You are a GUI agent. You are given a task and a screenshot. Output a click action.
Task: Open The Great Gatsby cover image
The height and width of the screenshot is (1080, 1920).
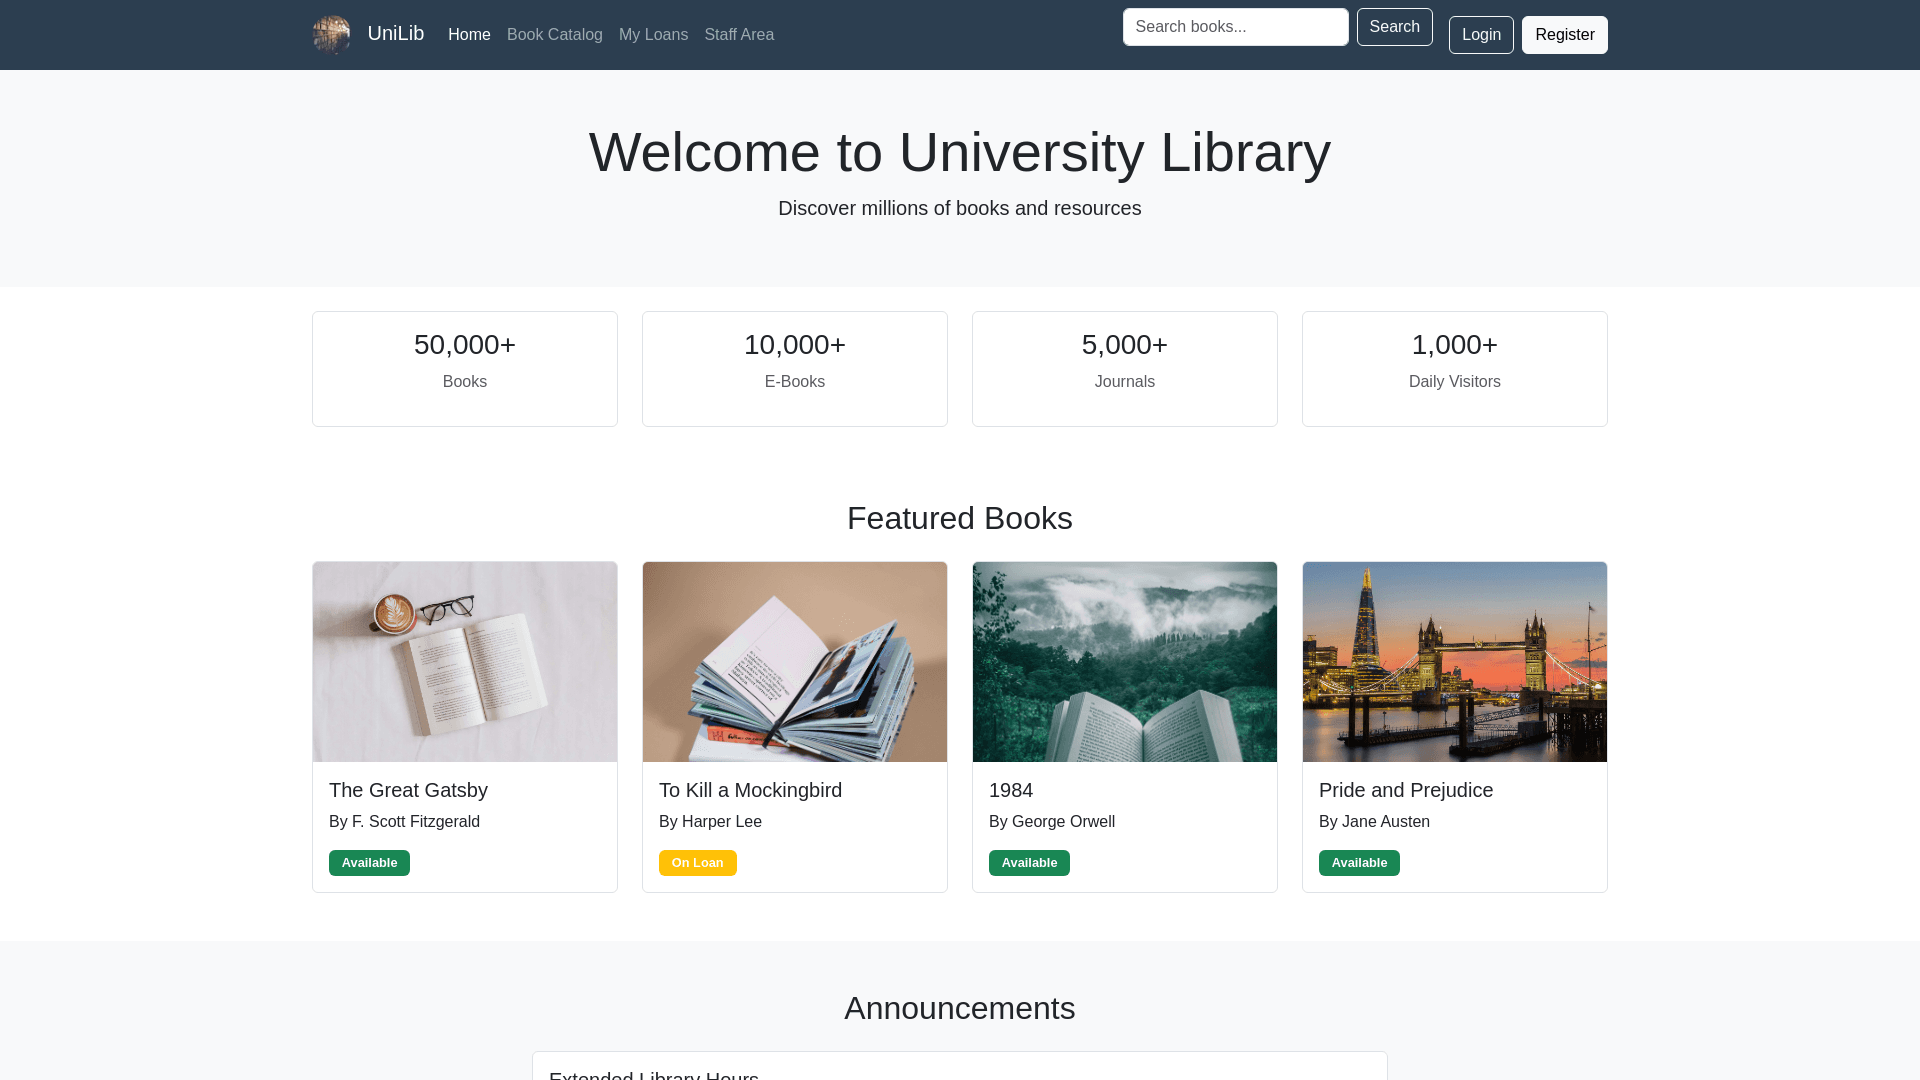465,662
